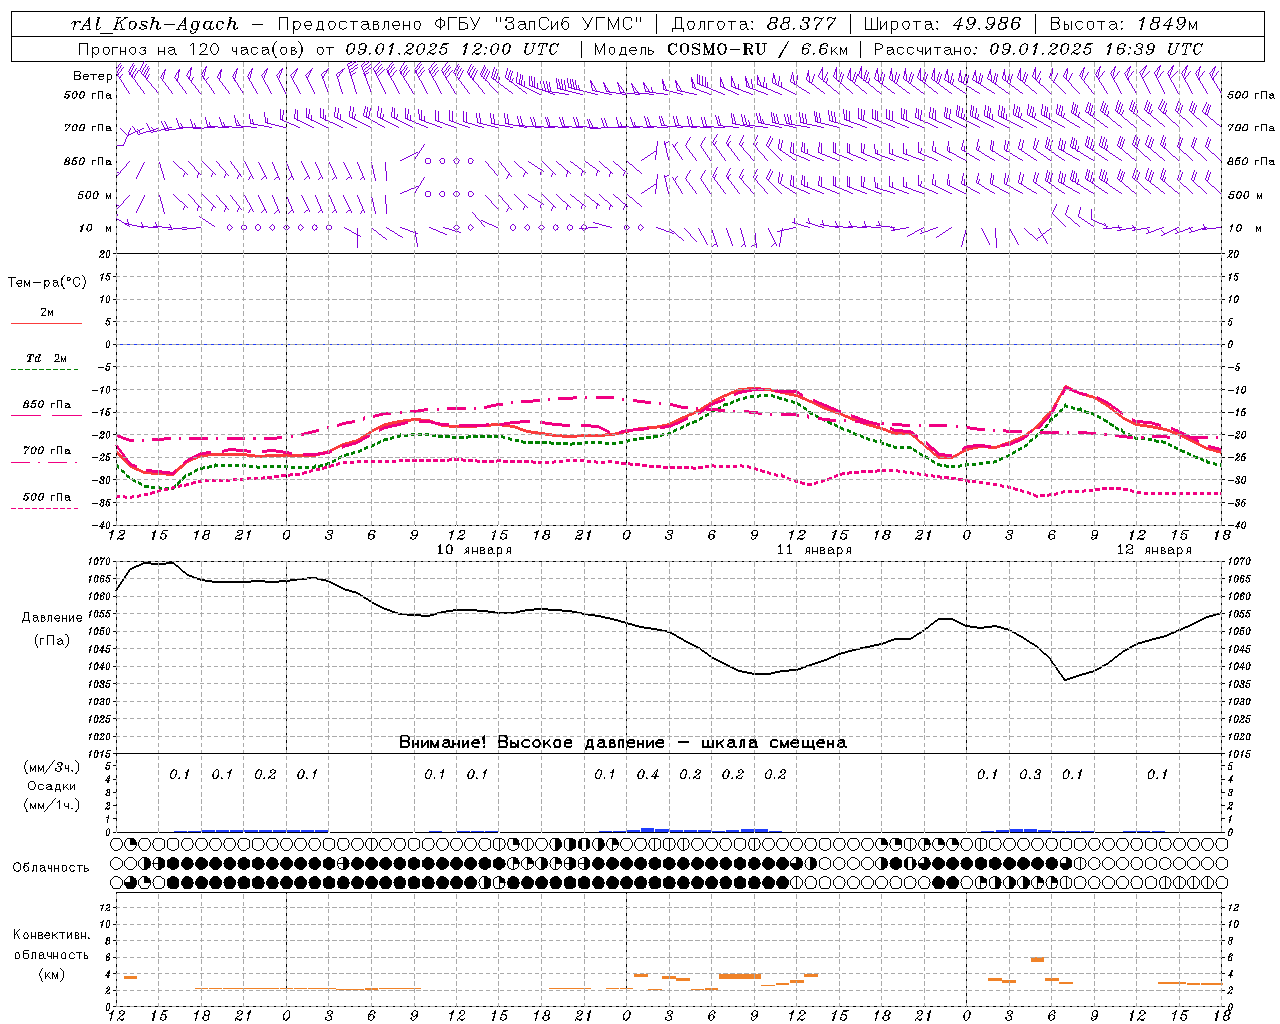Select the computed time Рассчитано: 09.01.2025 16:39 UTC

(x=1038, y=49)
